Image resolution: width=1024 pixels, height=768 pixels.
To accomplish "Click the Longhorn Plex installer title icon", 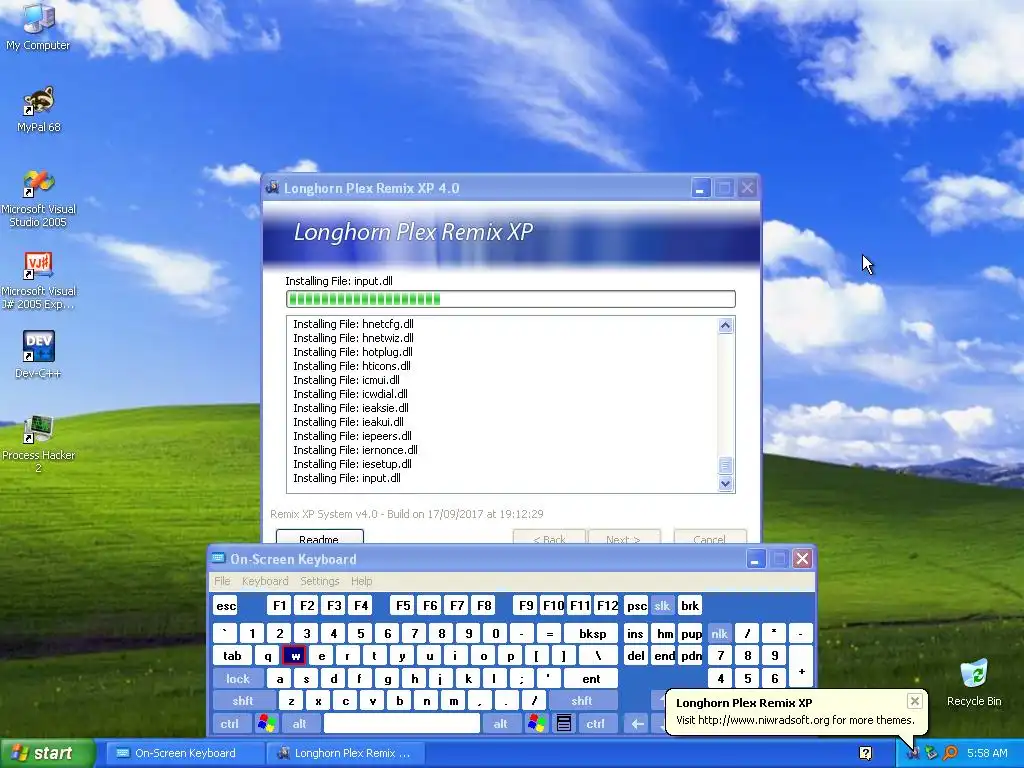I will coord(272,187).
